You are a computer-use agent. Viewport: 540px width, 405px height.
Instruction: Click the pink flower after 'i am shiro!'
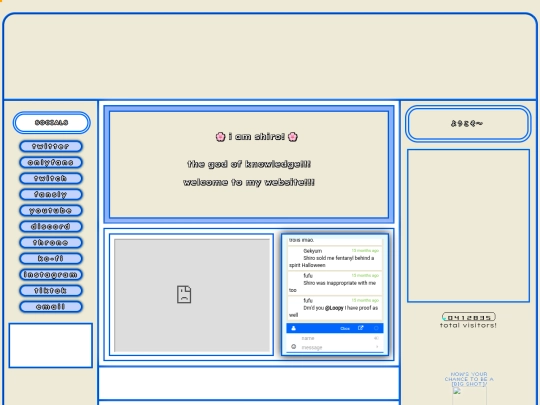pyautogui.click(x=293, y=137)
